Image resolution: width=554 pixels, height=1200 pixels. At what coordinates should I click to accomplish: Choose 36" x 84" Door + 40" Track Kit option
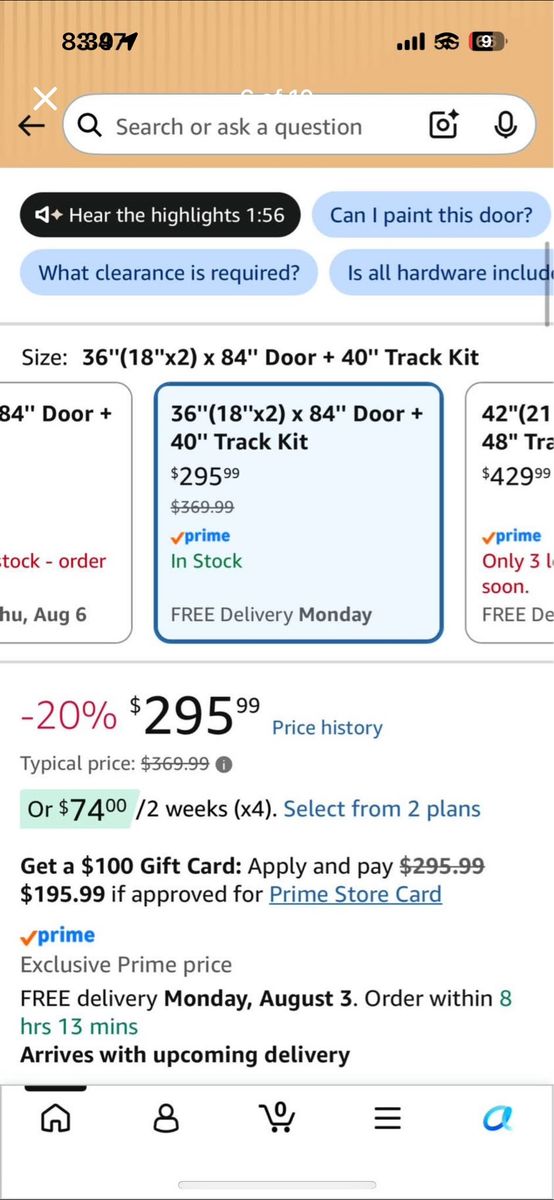tap(298, 513)
